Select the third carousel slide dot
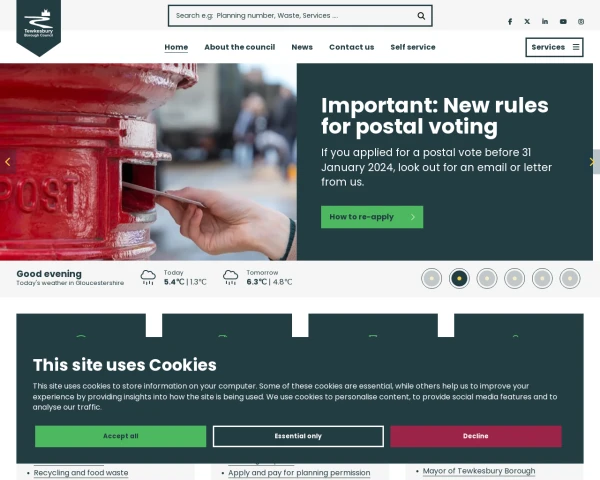Screen dimensions: 600x480 [x=487, y=278]
